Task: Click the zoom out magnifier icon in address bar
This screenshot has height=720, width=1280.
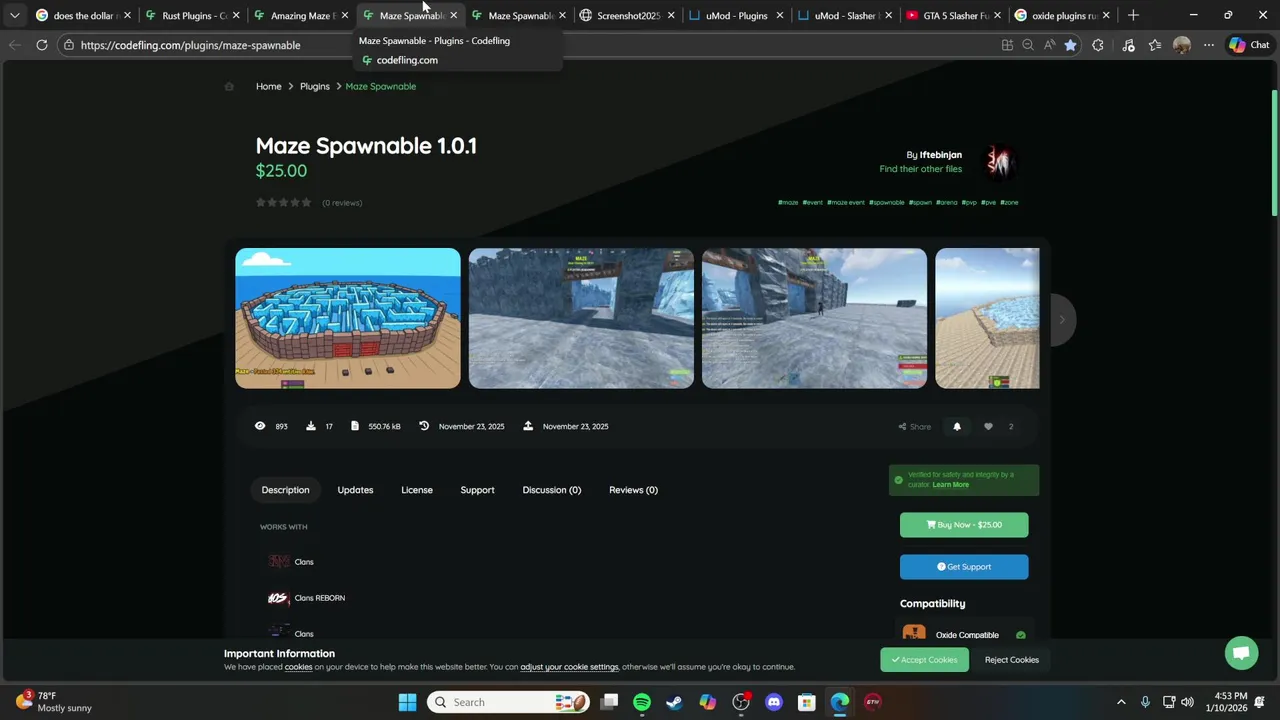Action: [x=1028, y=45]
